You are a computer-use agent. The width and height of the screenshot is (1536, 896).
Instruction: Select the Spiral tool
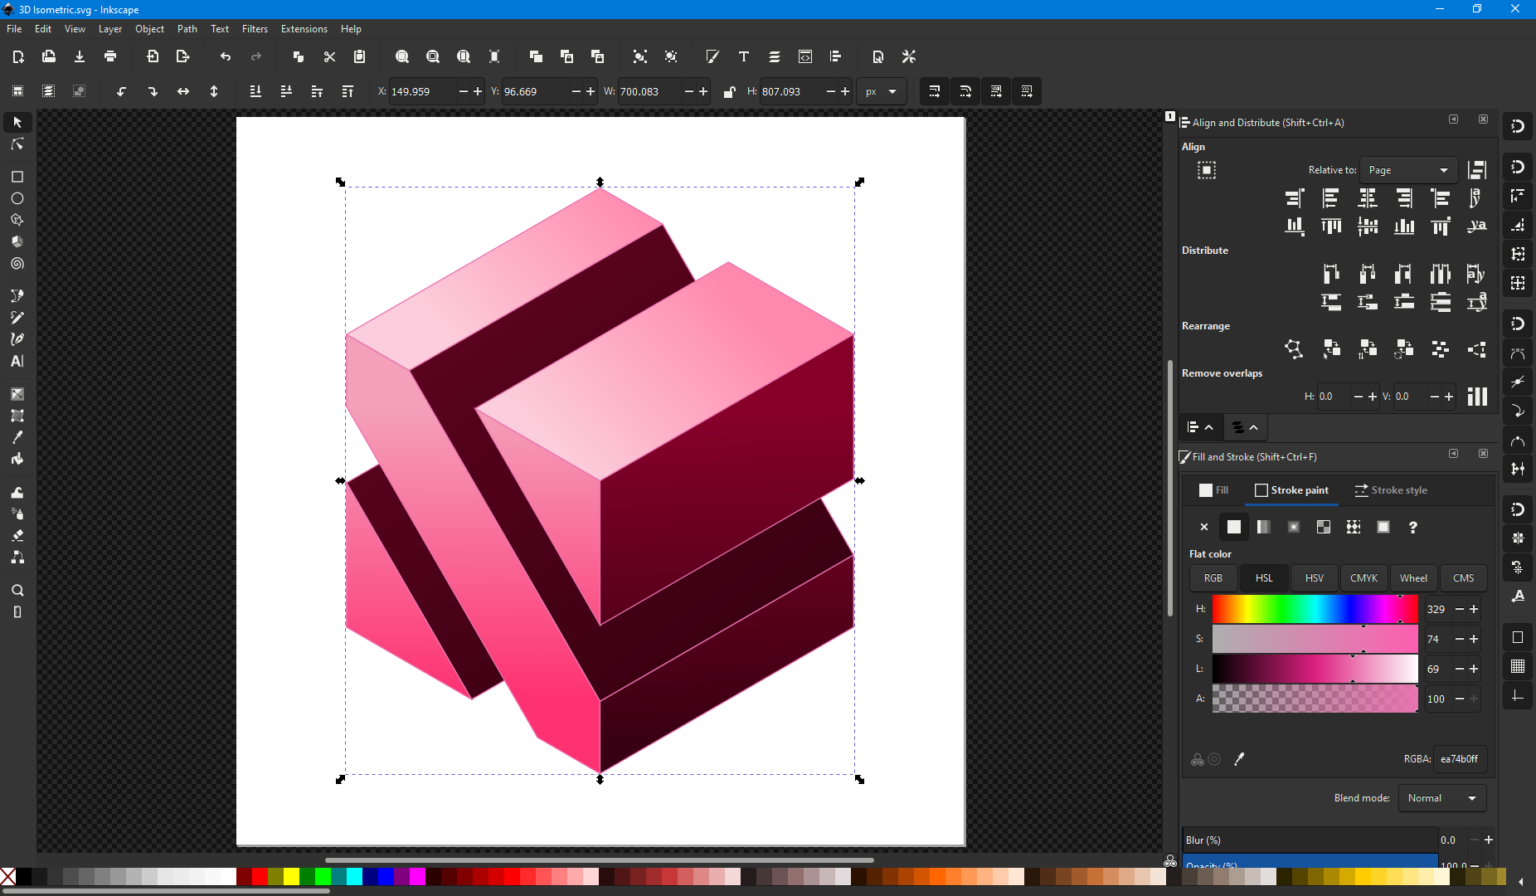tap(16, 263)
